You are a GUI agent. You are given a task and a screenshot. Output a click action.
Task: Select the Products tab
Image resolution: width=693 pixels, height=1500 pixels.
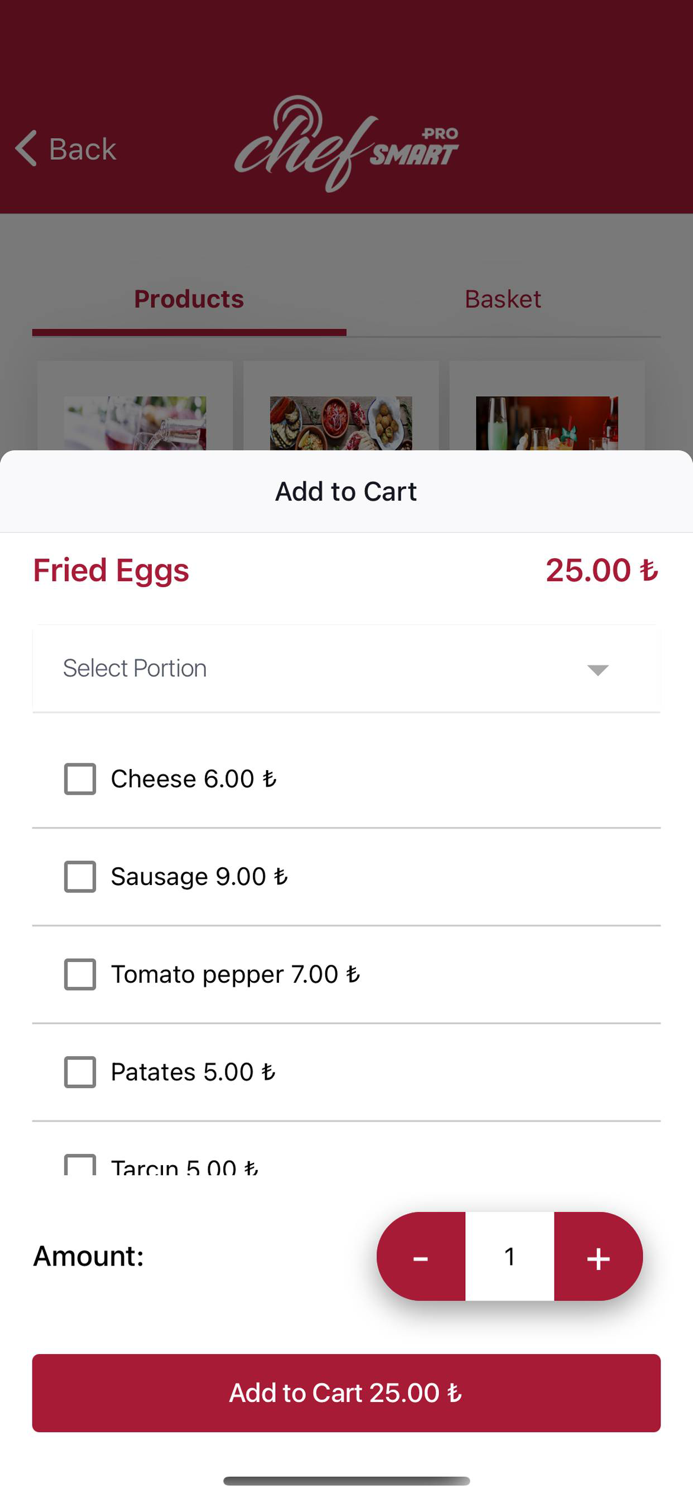pos(188,298)
